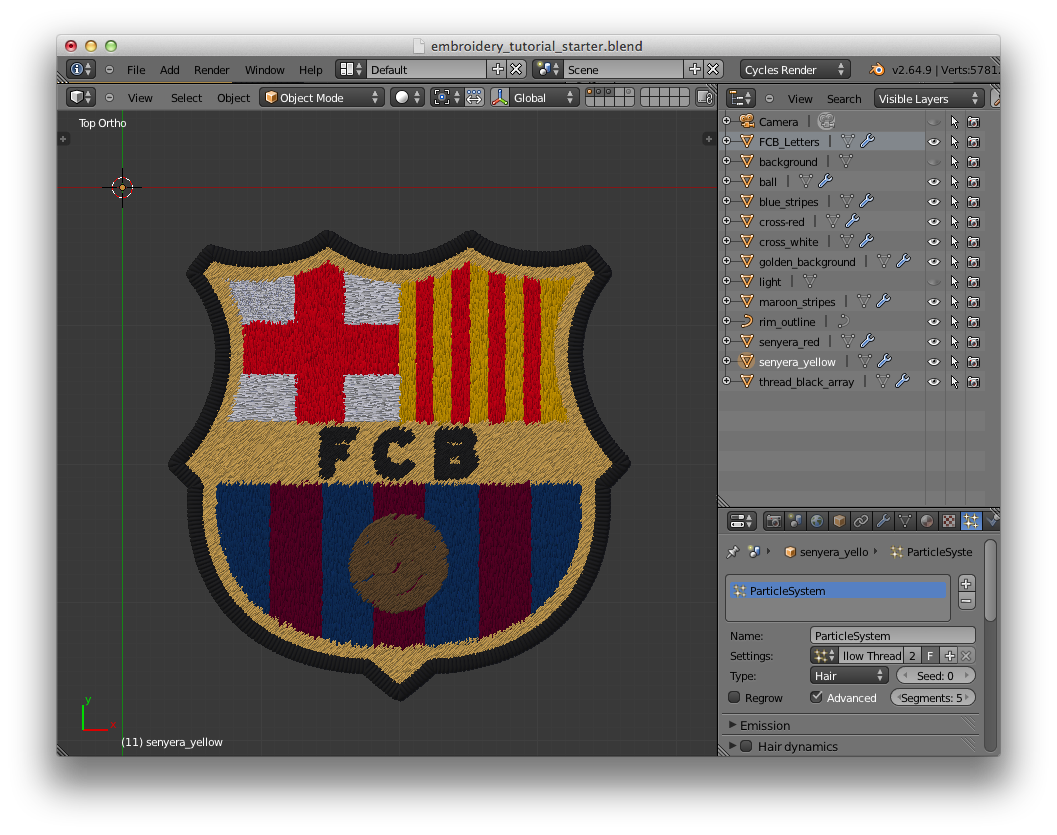
Task: Open the Render properties camera tab
Action: point(773,521)
